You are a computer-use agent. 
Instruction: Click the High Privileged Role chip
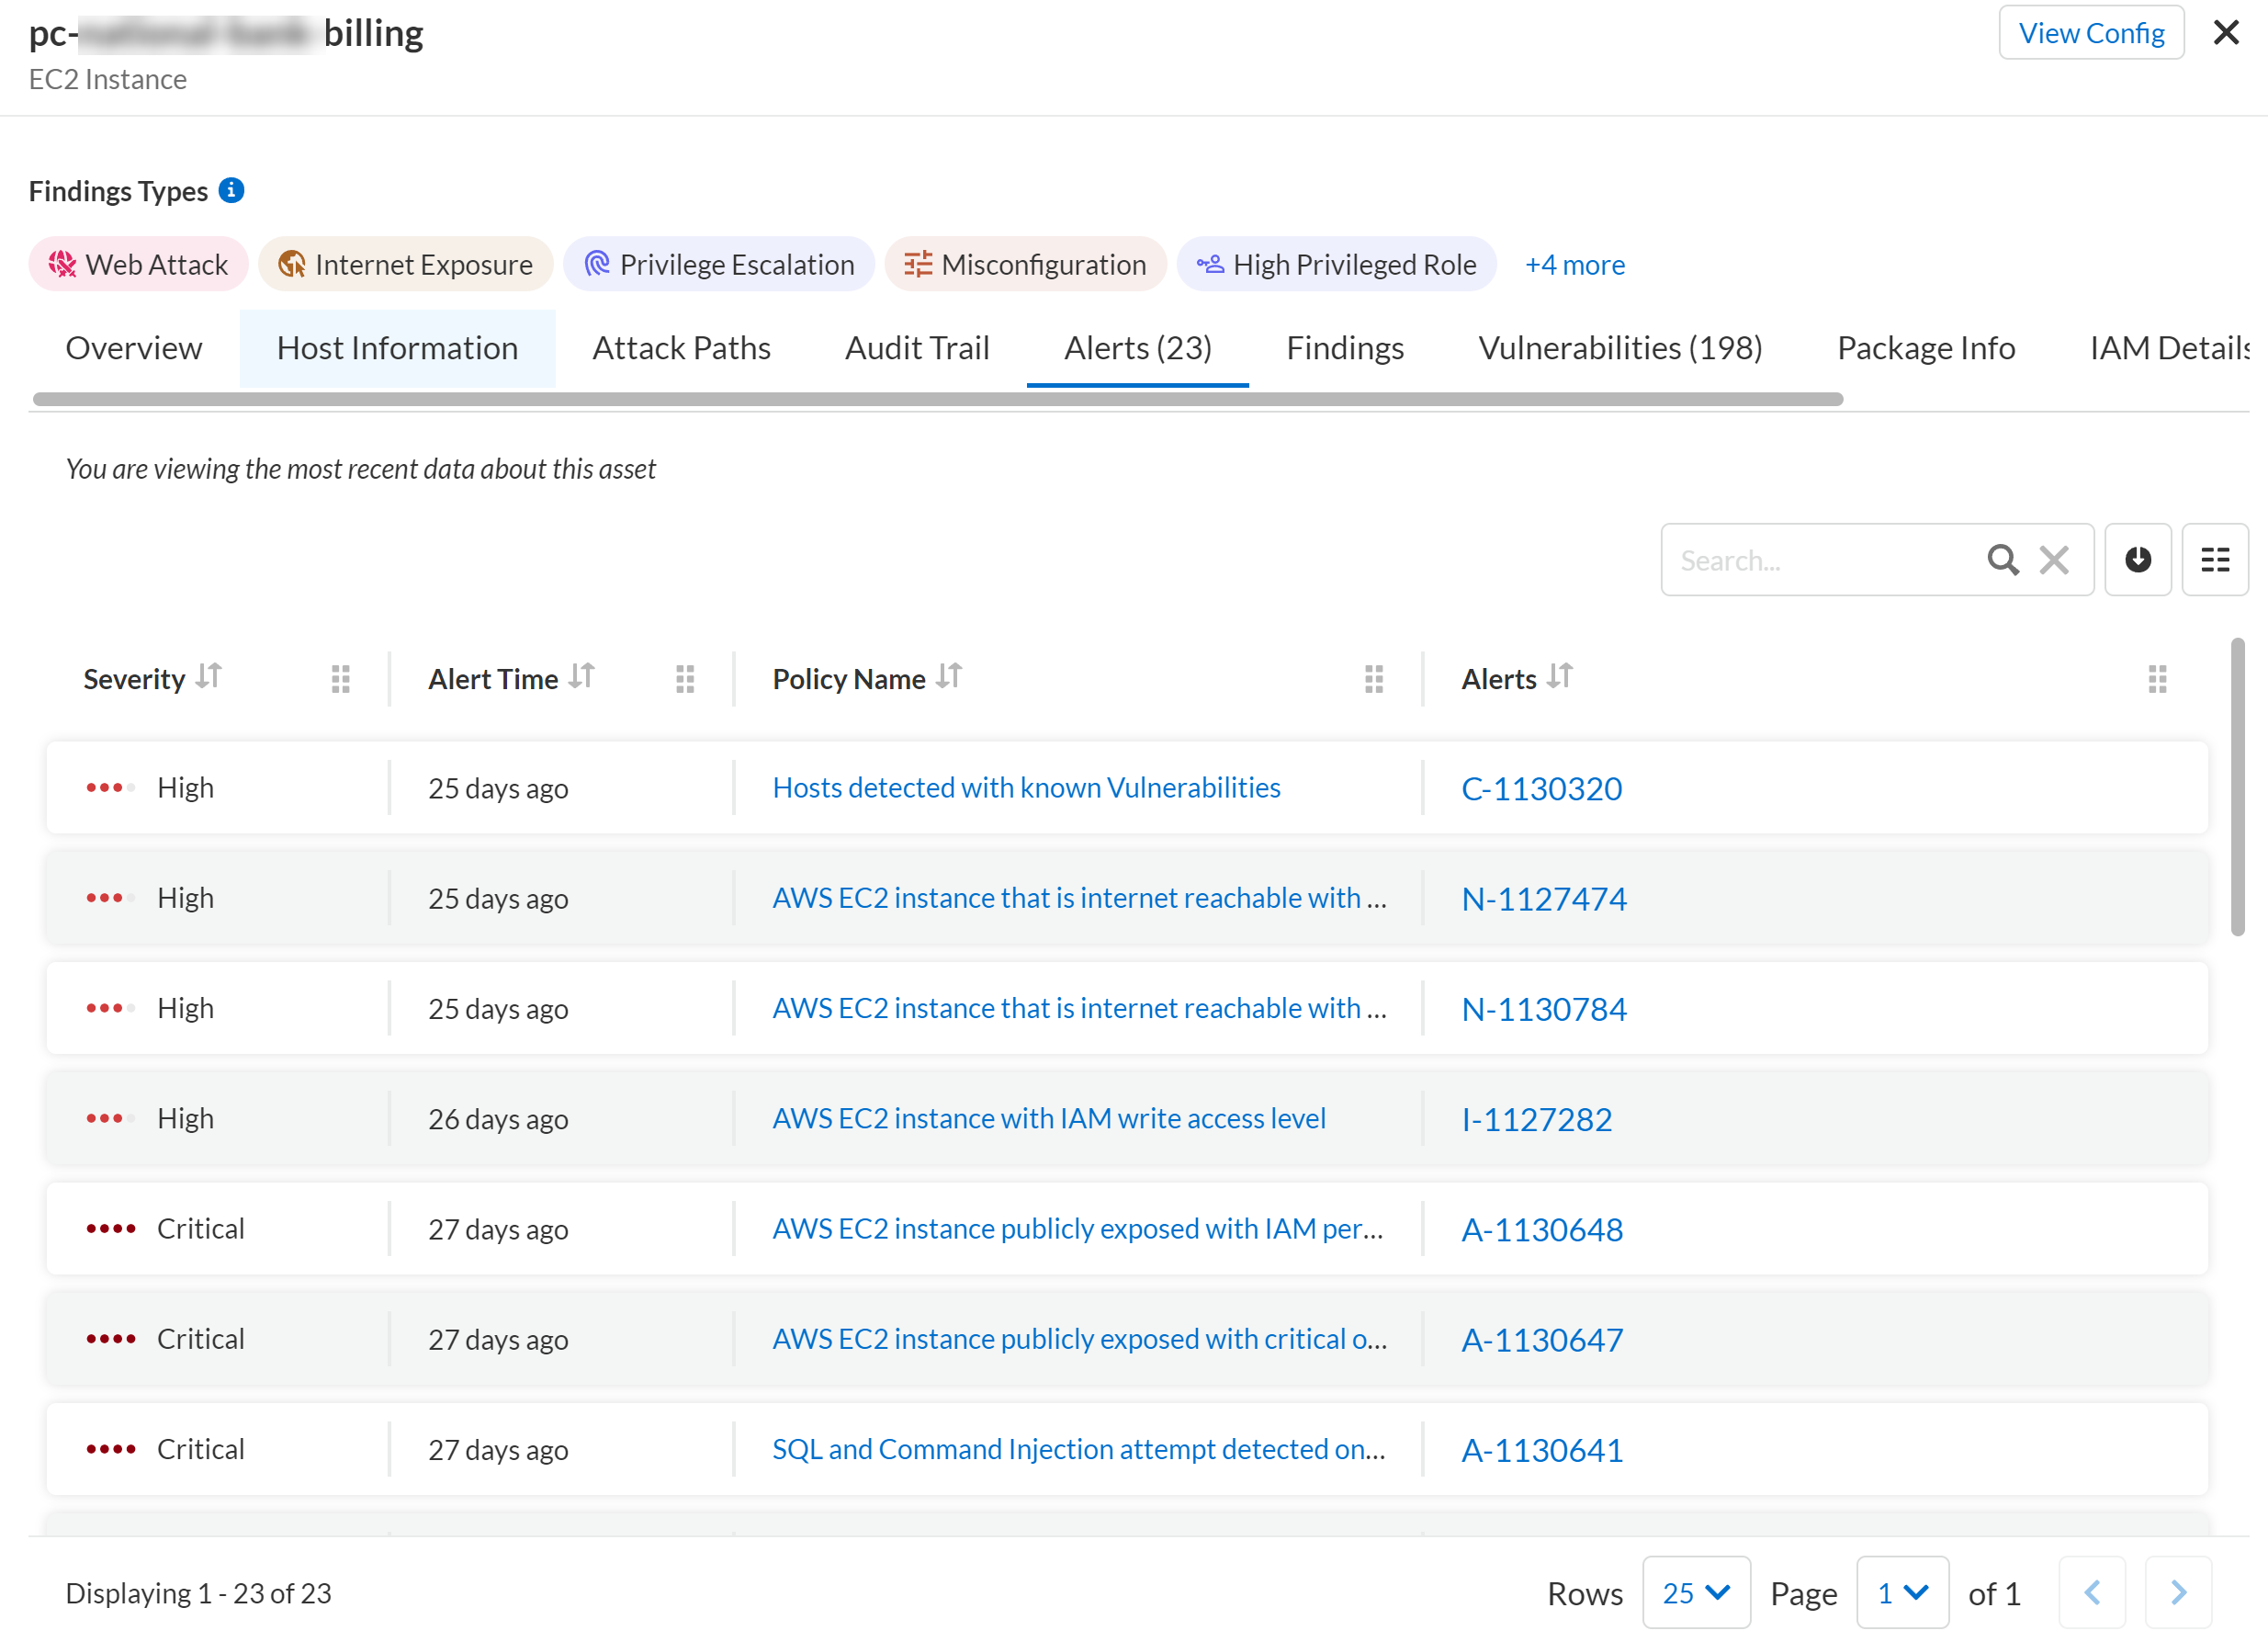click(x=1337, y=265)
